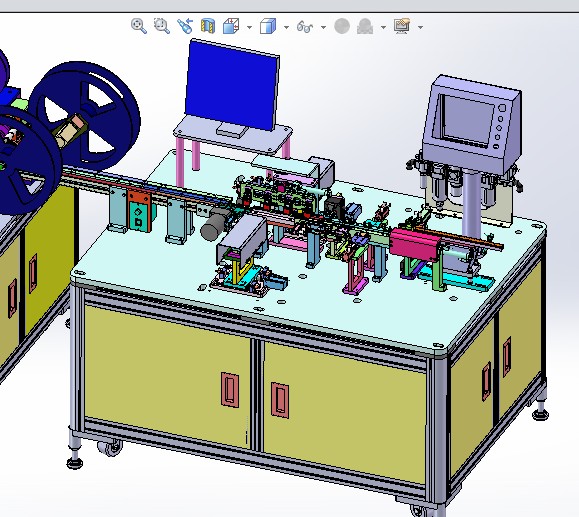Select the Zoom to Area tool
Viewport: 579px width, 517px height.
[162, 26]
